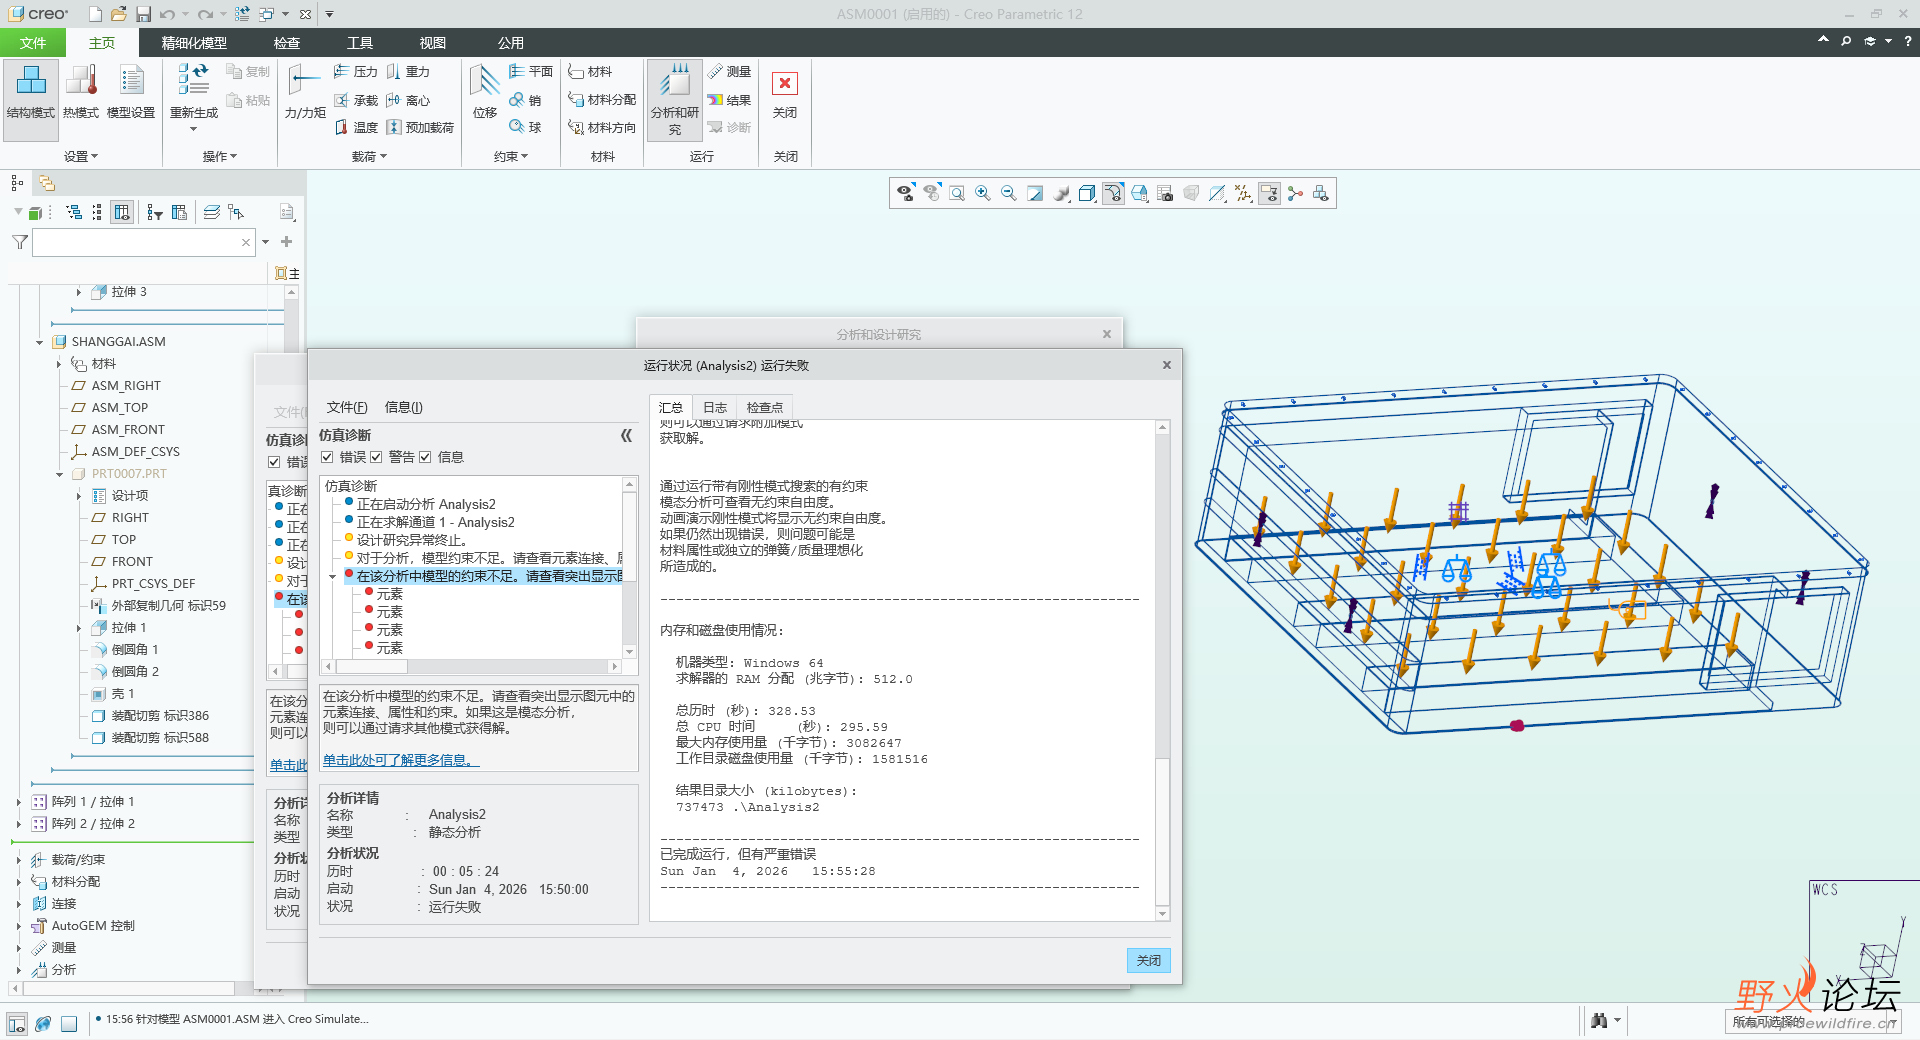Toggle the 信息 info checkbox
Viewport: 1920px width, 1040px height.
click(425, 457)
